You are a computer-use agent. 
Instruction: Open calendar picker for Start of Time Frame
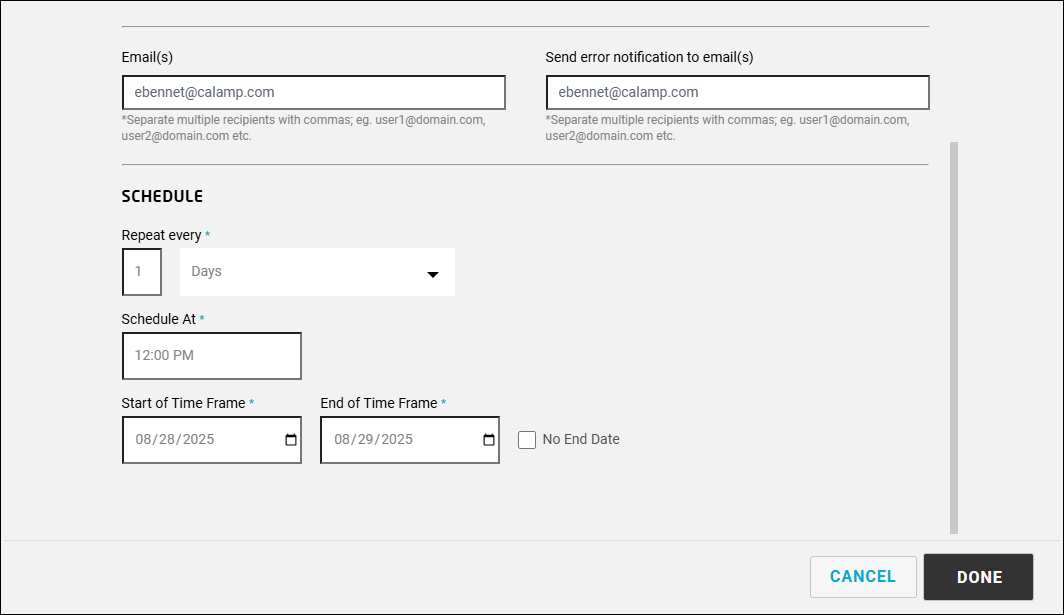coord(291,440)
